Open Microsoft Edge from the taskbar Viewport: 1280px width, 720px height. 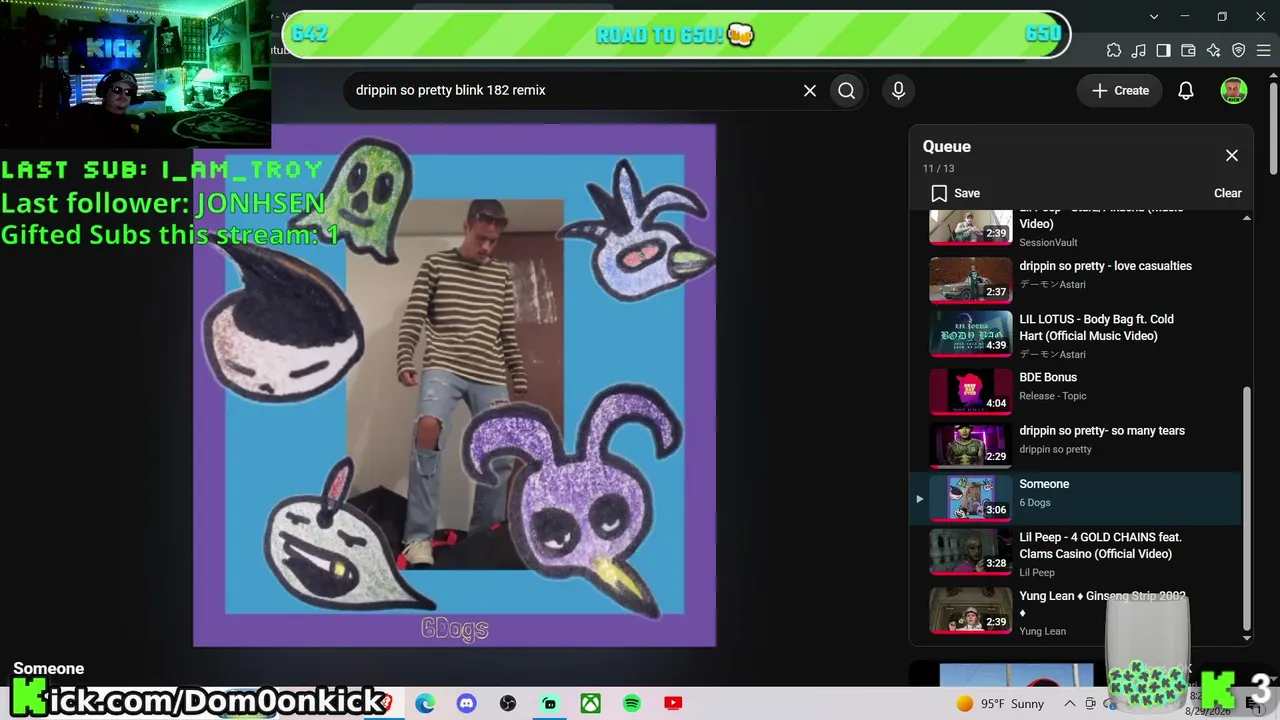425,704
